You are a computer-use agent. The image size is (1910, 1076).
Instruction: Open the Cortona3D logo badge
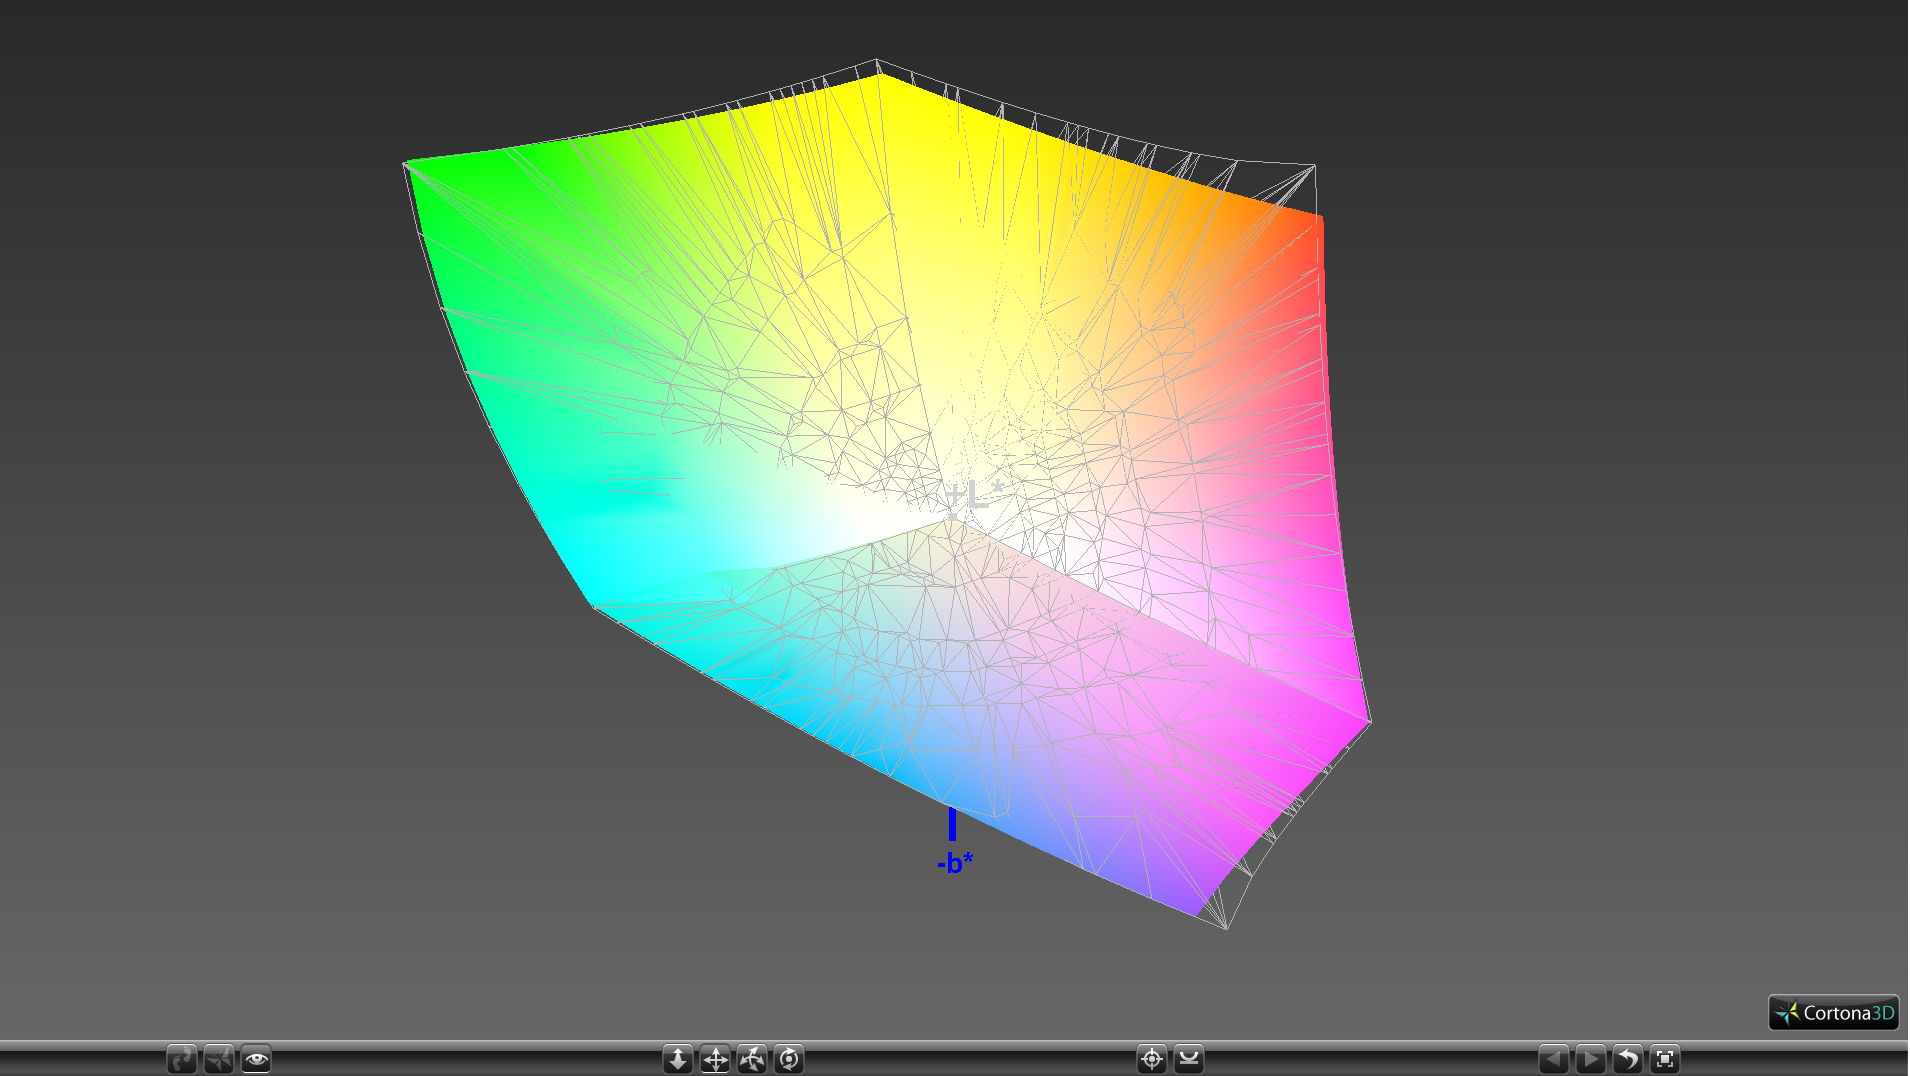tap(1834, 1013)
